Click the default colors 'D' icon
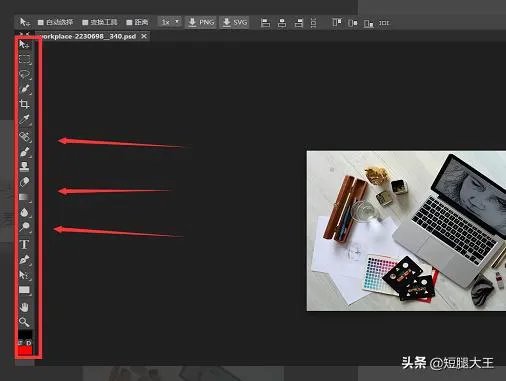The width and height of the screenshot is (506, 381). pyautogui.click(x=29, y=343)
